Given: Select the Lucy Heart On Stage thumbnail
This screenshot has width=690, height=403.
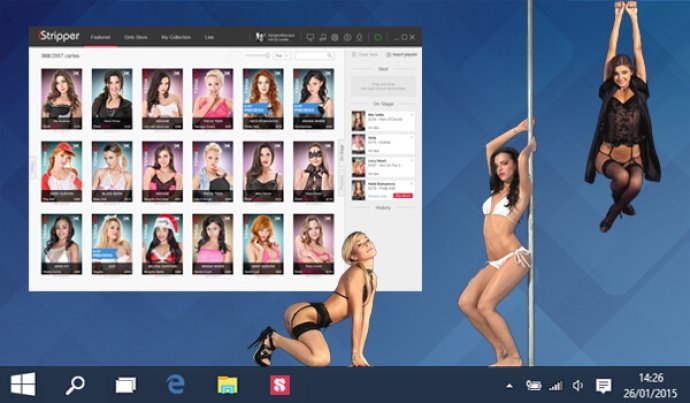Looking at the screenshot, I should pyautogui.click(x=359, y=168).
